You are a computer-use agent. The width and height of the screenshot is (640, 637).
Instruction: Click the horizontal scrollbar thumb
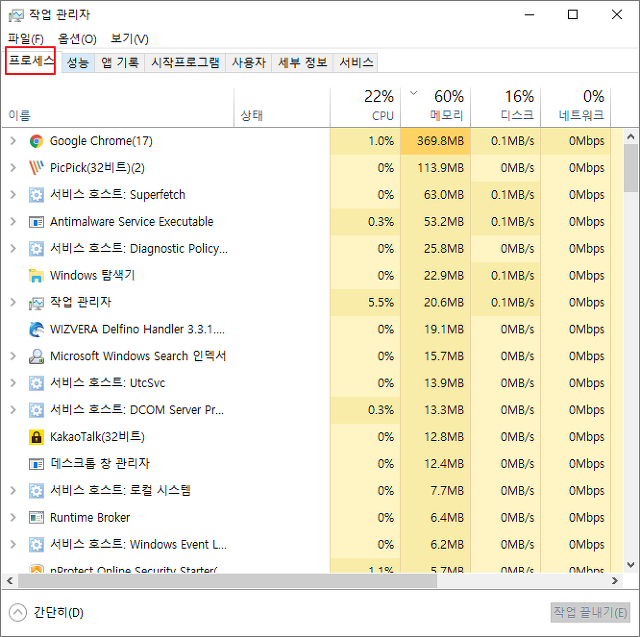click(x=227, y=581)
